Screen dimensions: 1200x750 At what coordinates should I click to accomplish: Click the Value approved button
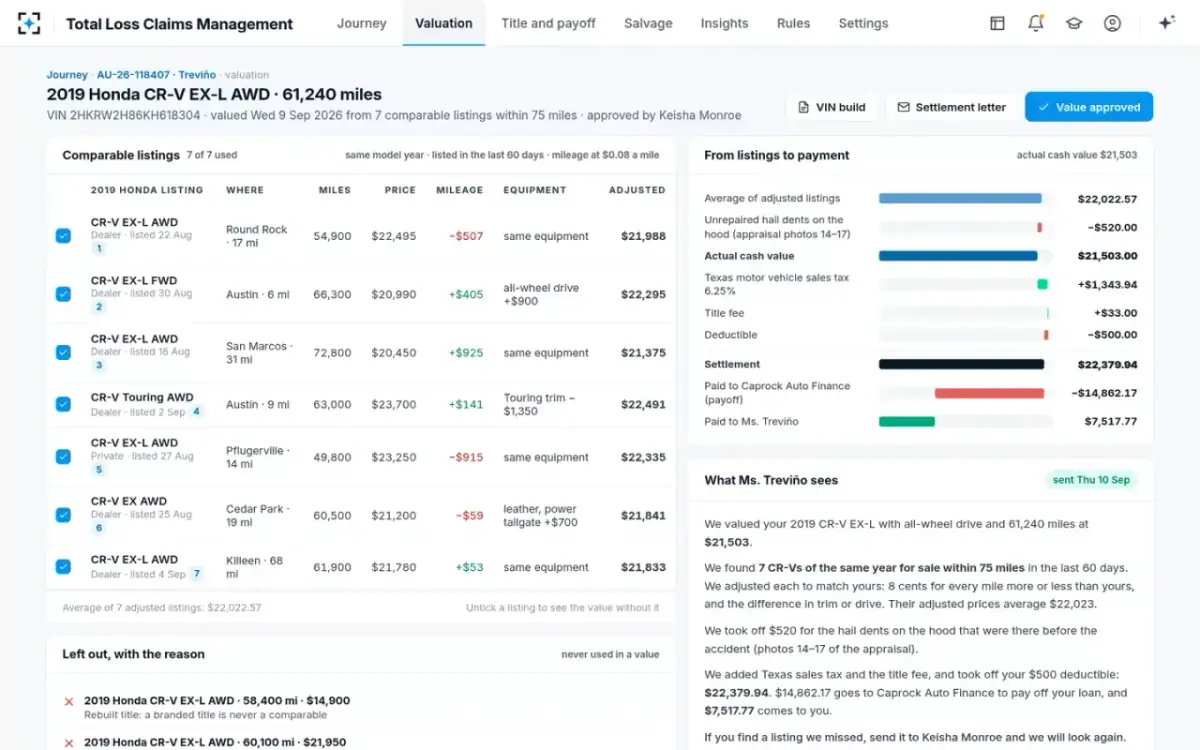[1089, 107]
